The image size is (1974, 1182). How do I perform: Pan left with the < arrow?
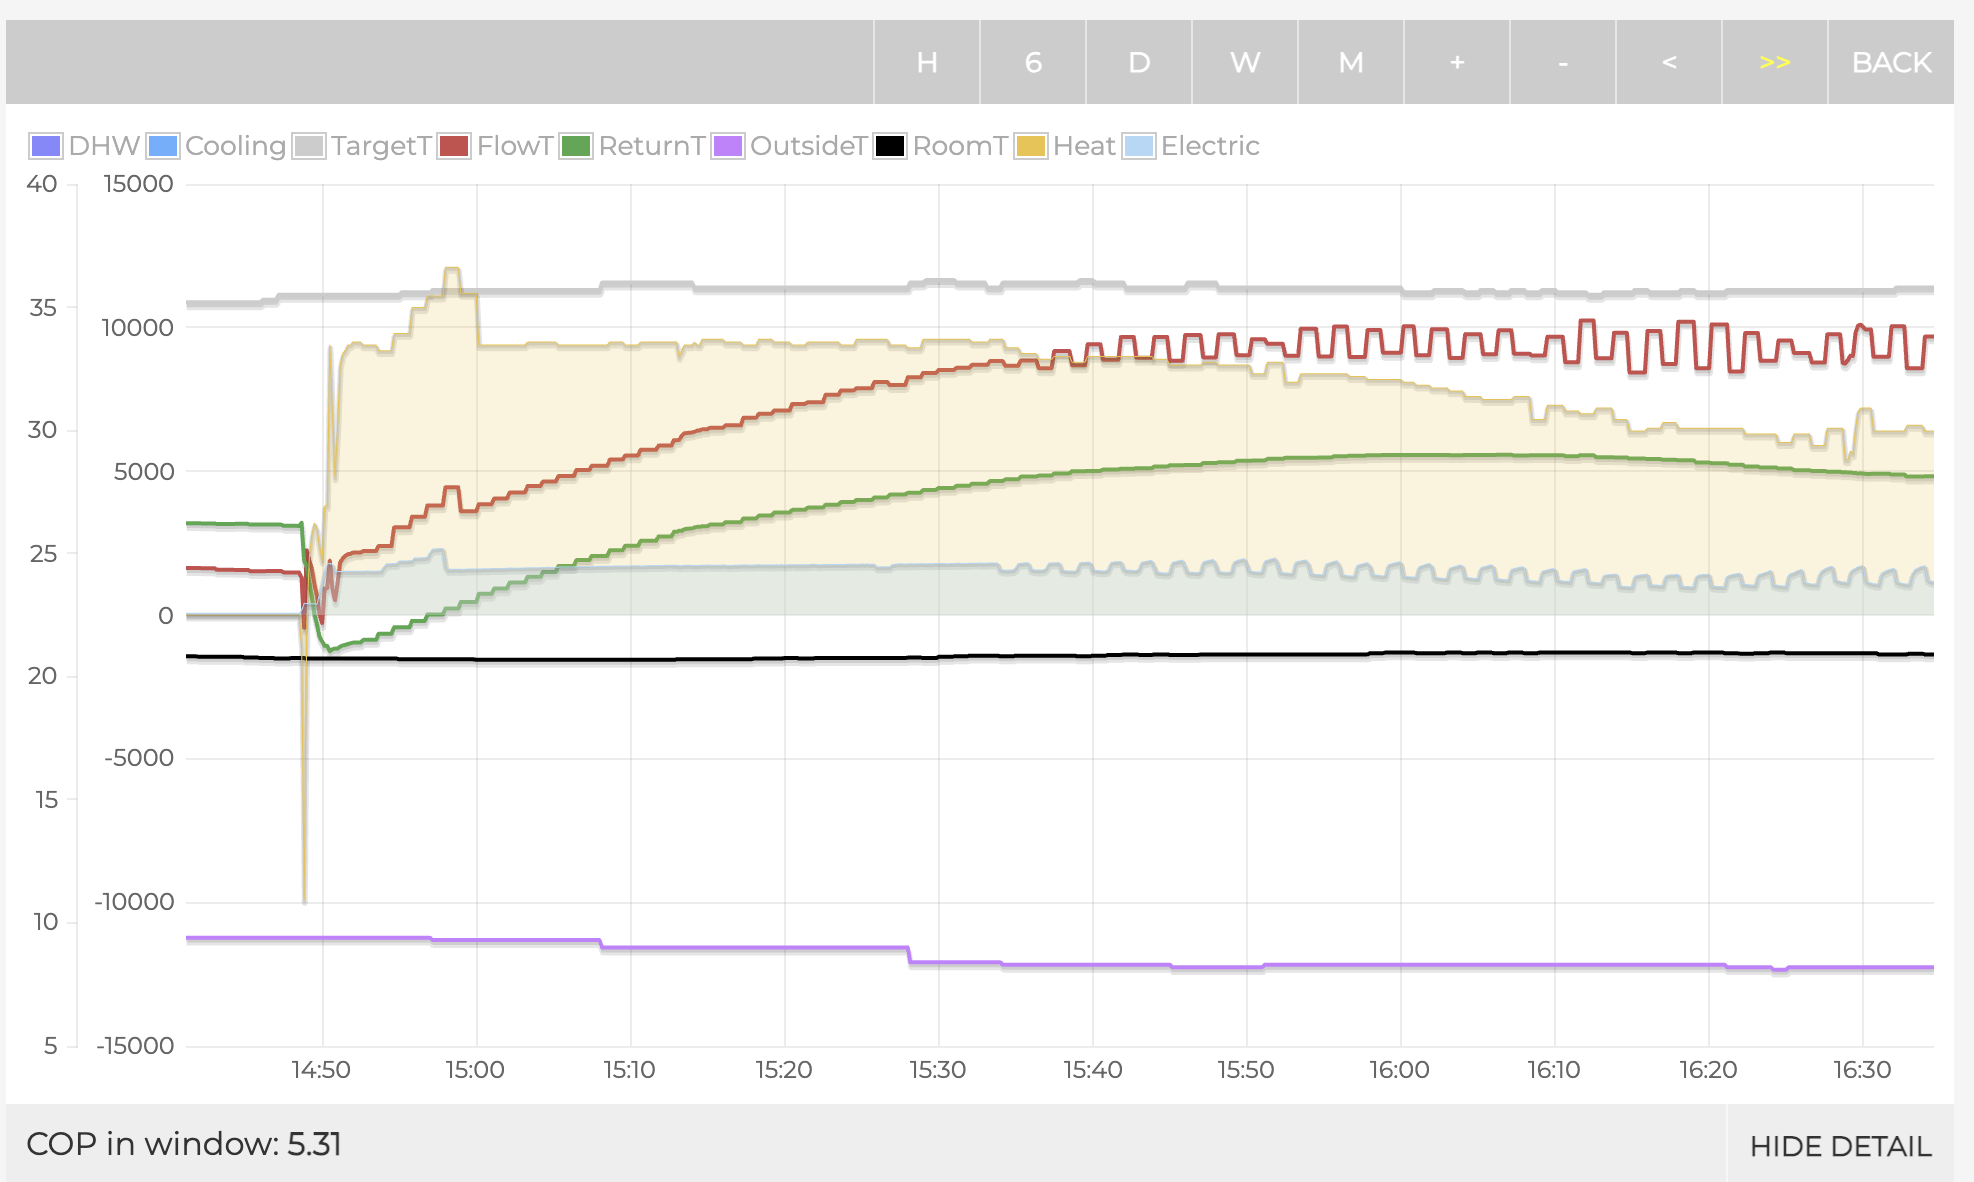click(1669, 62)
